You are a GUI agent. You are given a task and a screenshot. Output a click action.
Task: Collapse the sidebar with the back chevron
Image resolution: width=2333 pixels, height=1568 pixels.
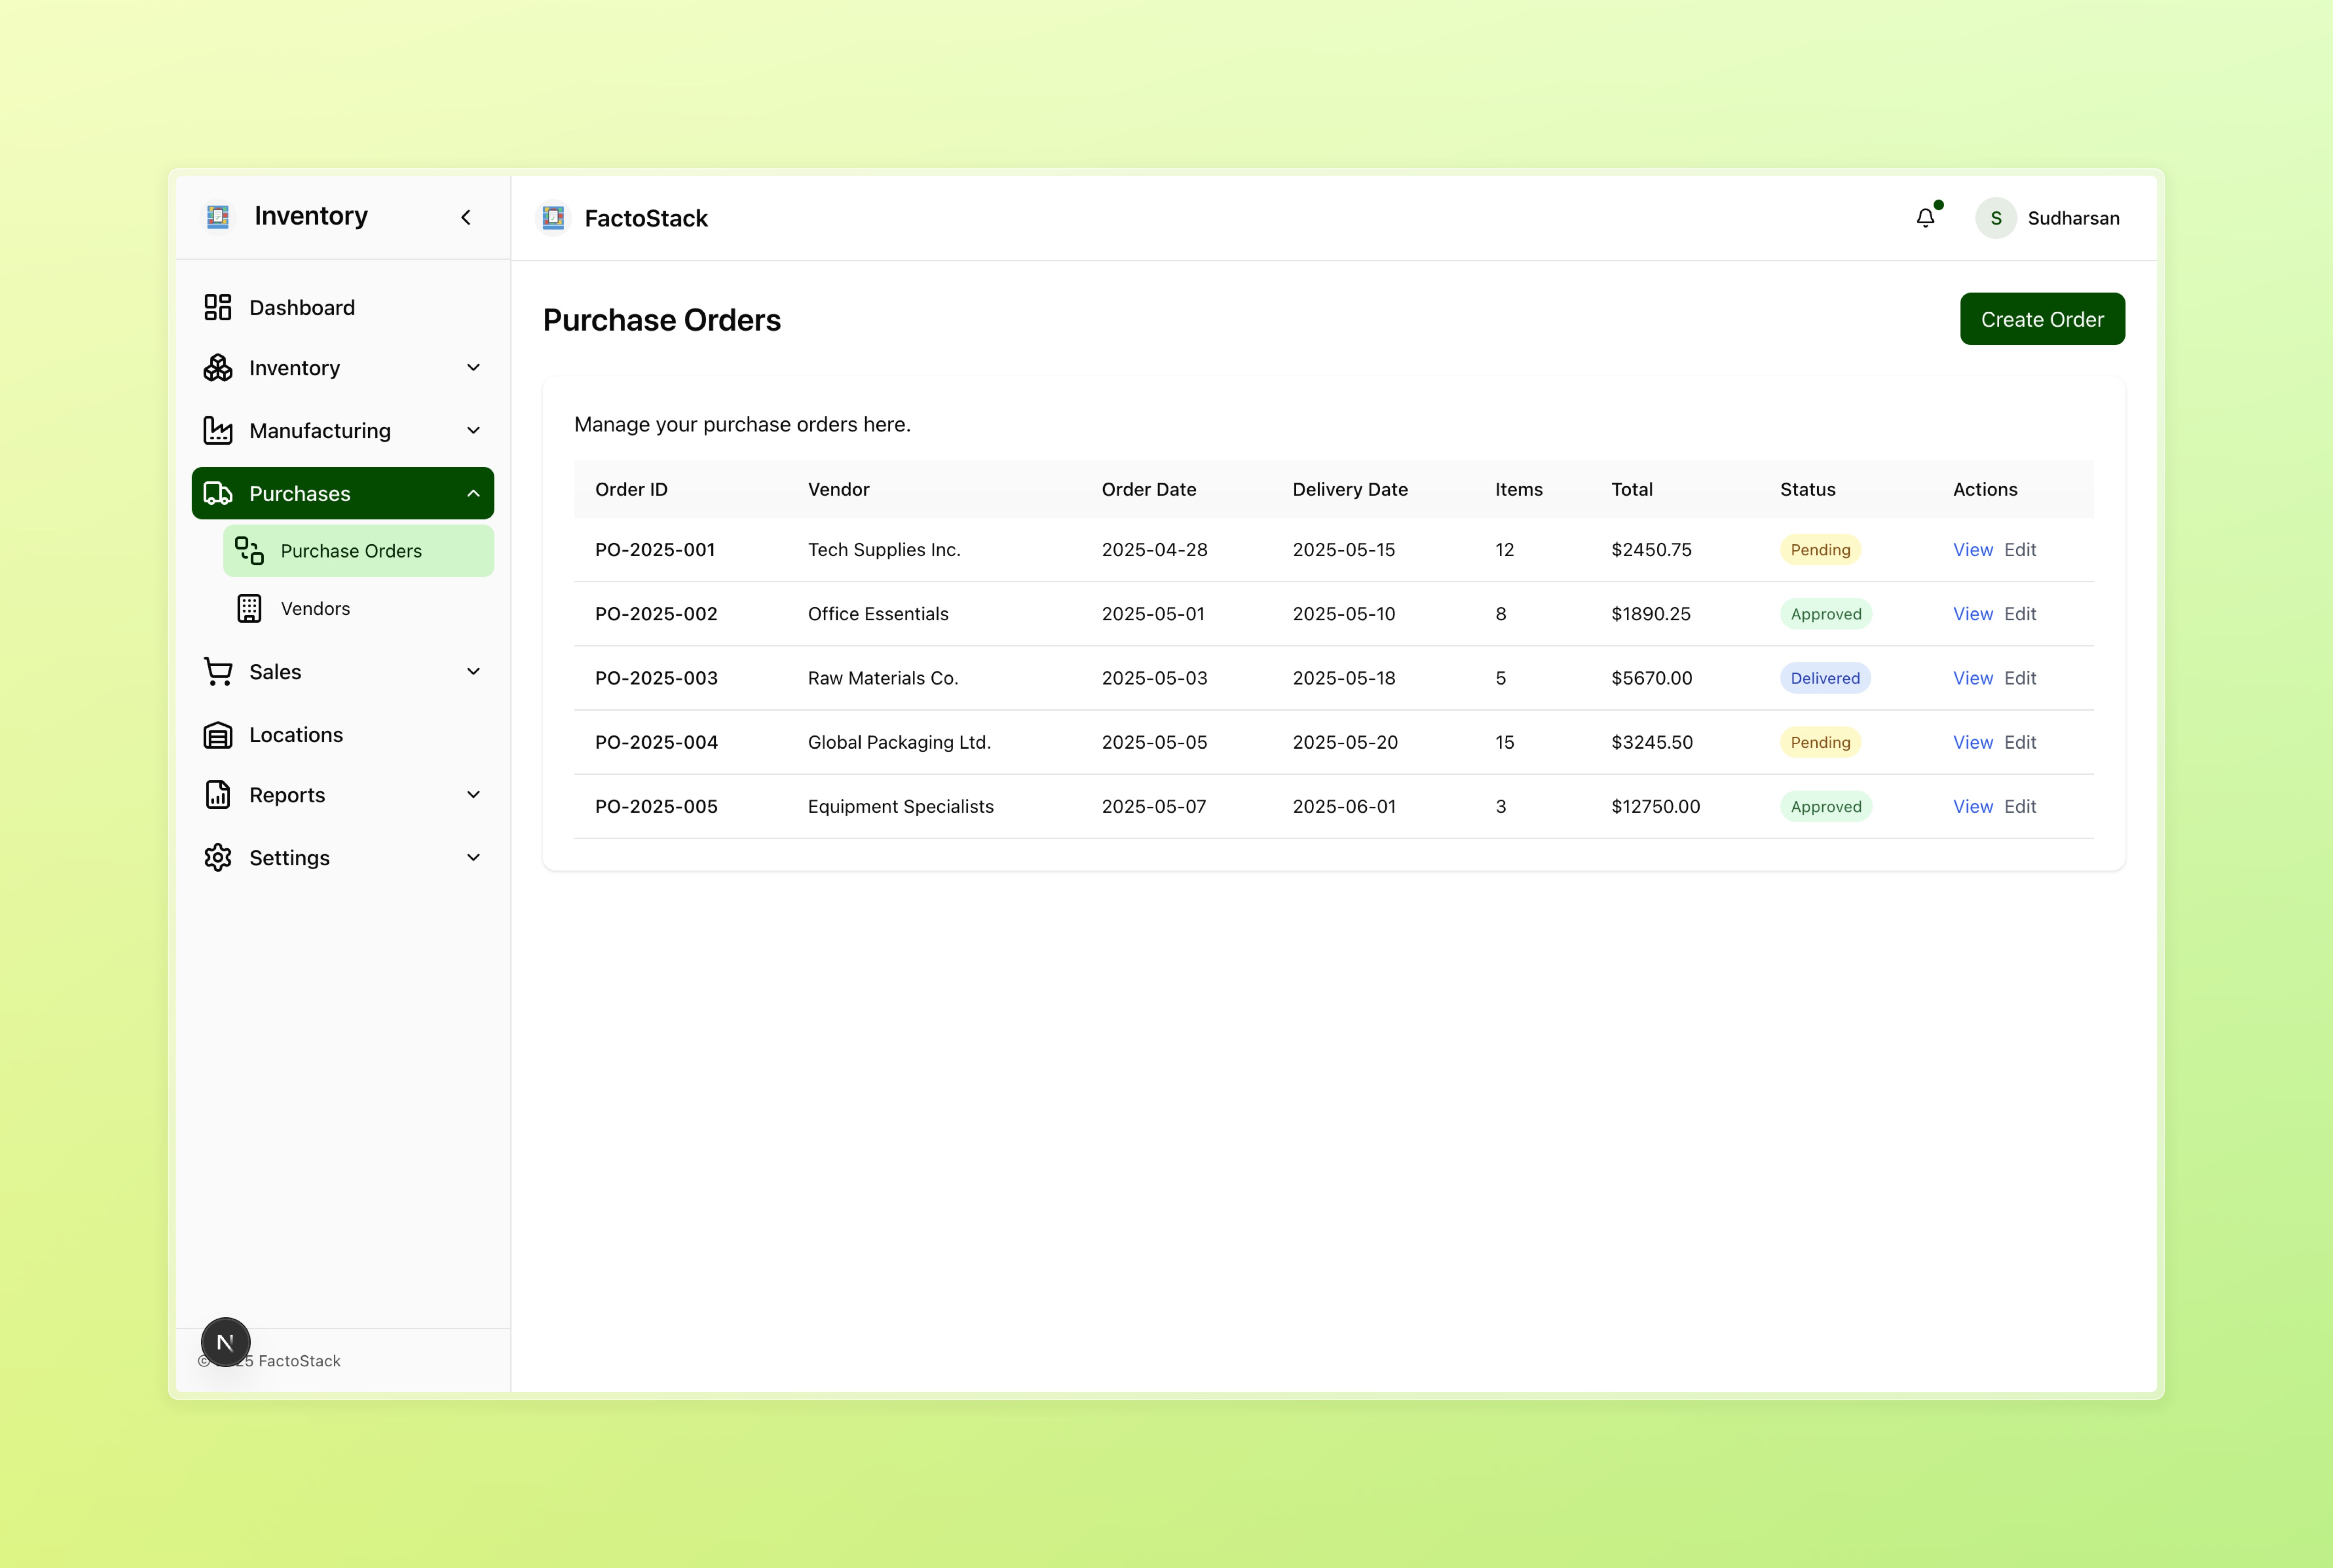[466, 217]
